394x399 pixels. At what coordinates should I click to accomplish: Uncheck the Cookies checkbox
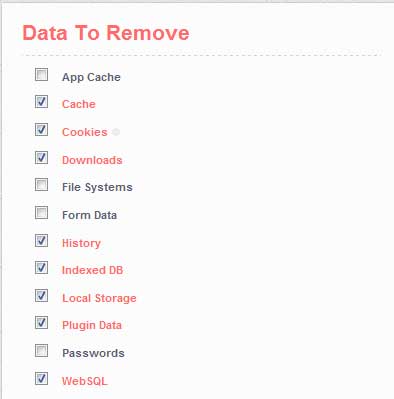click(x=41, y=130)
